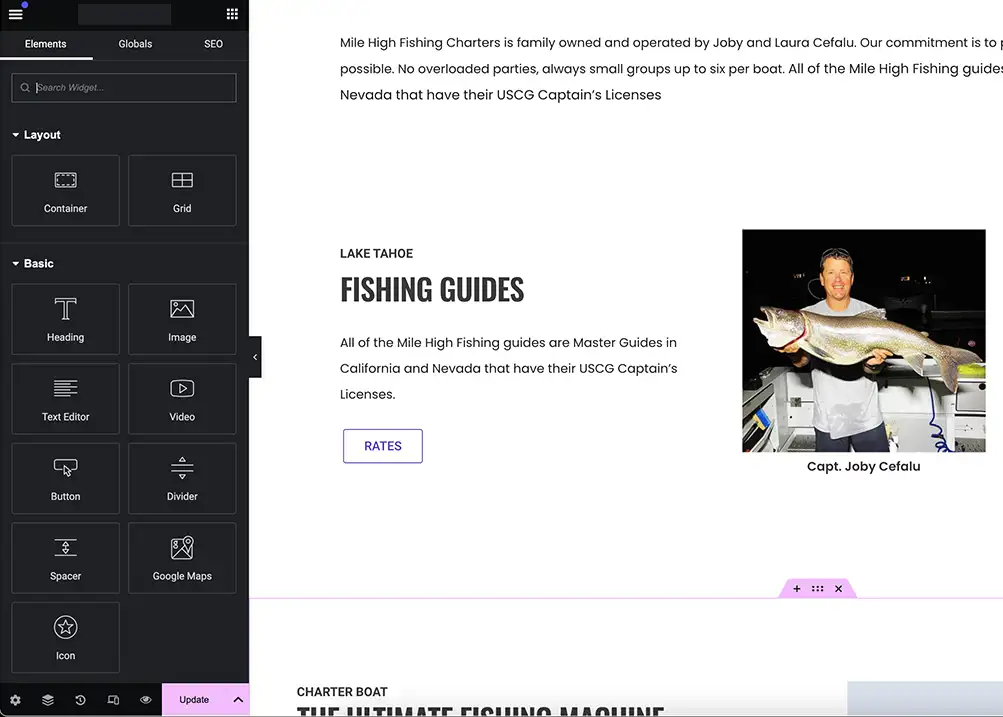The width and height of the screenshot is (1003, 717).
Task: Click the Master Guides paragraph text
Action: point(509,368)
